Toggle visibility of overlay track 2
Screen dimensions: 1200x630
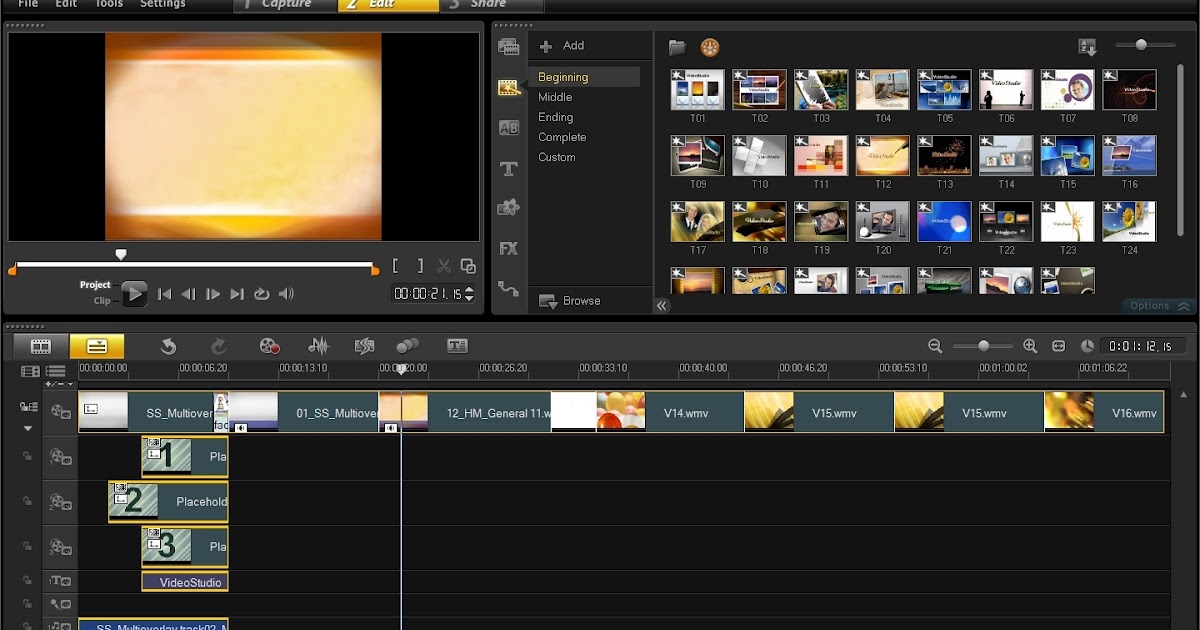(61, 502)
